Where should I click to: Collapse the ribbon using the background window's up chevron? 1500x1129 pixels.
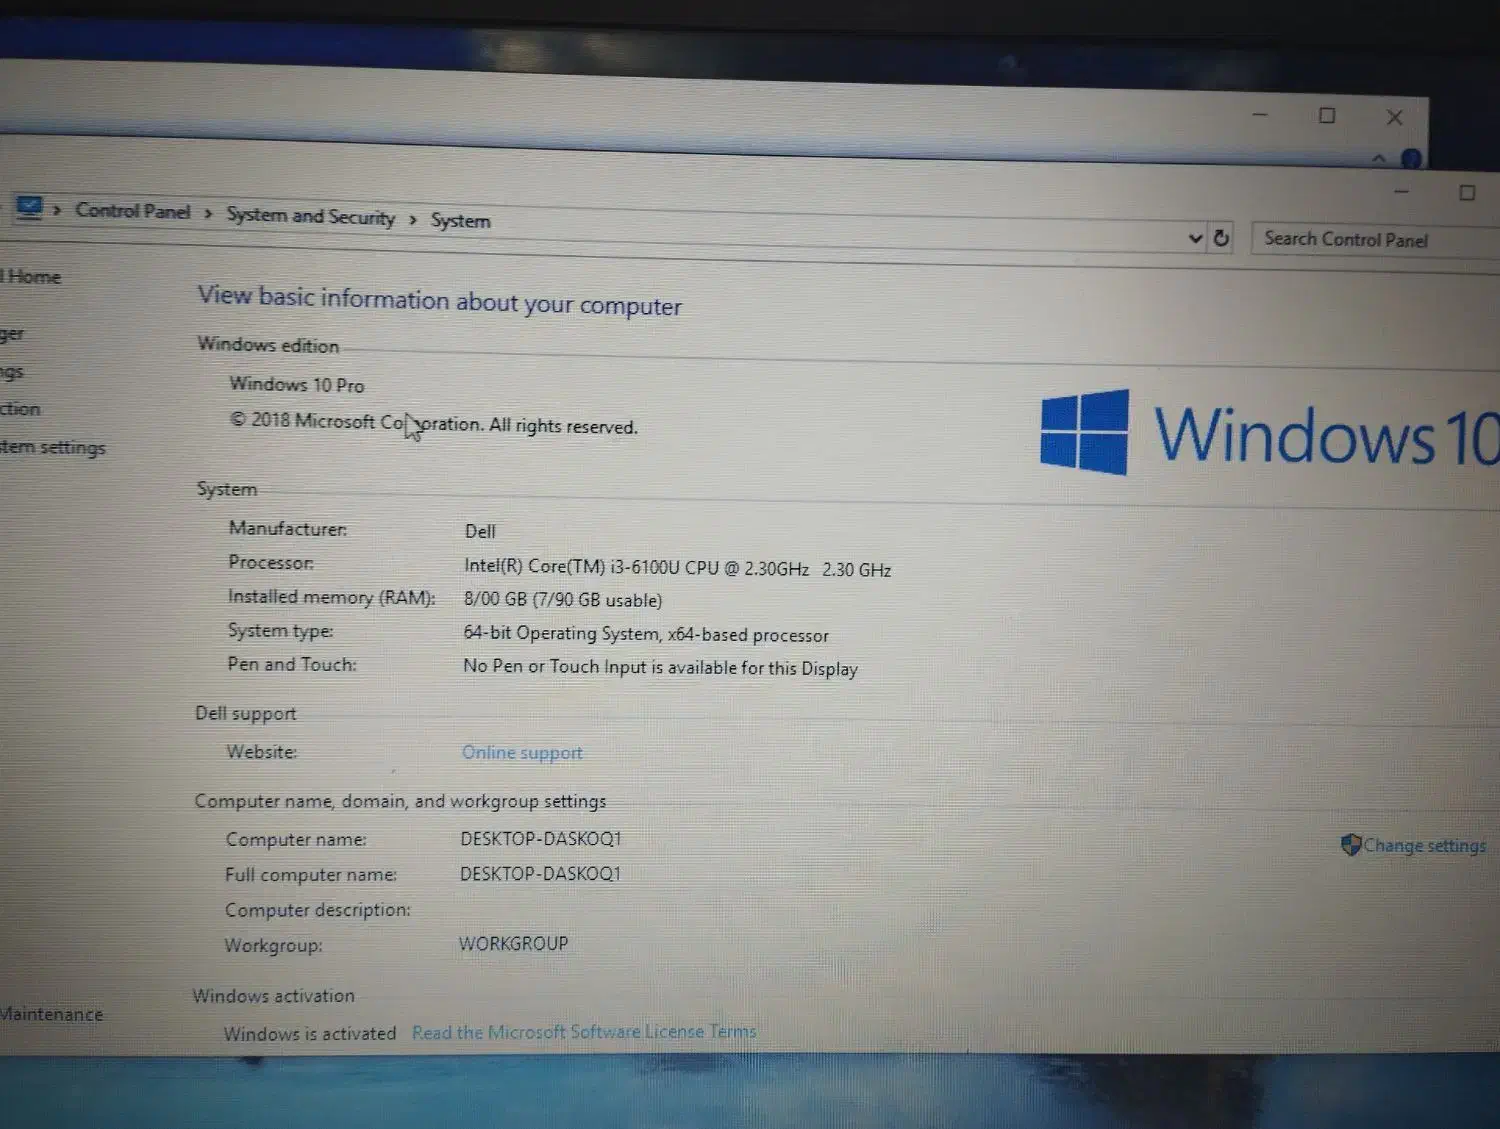pyautogui.click(x=1379, y=159)
